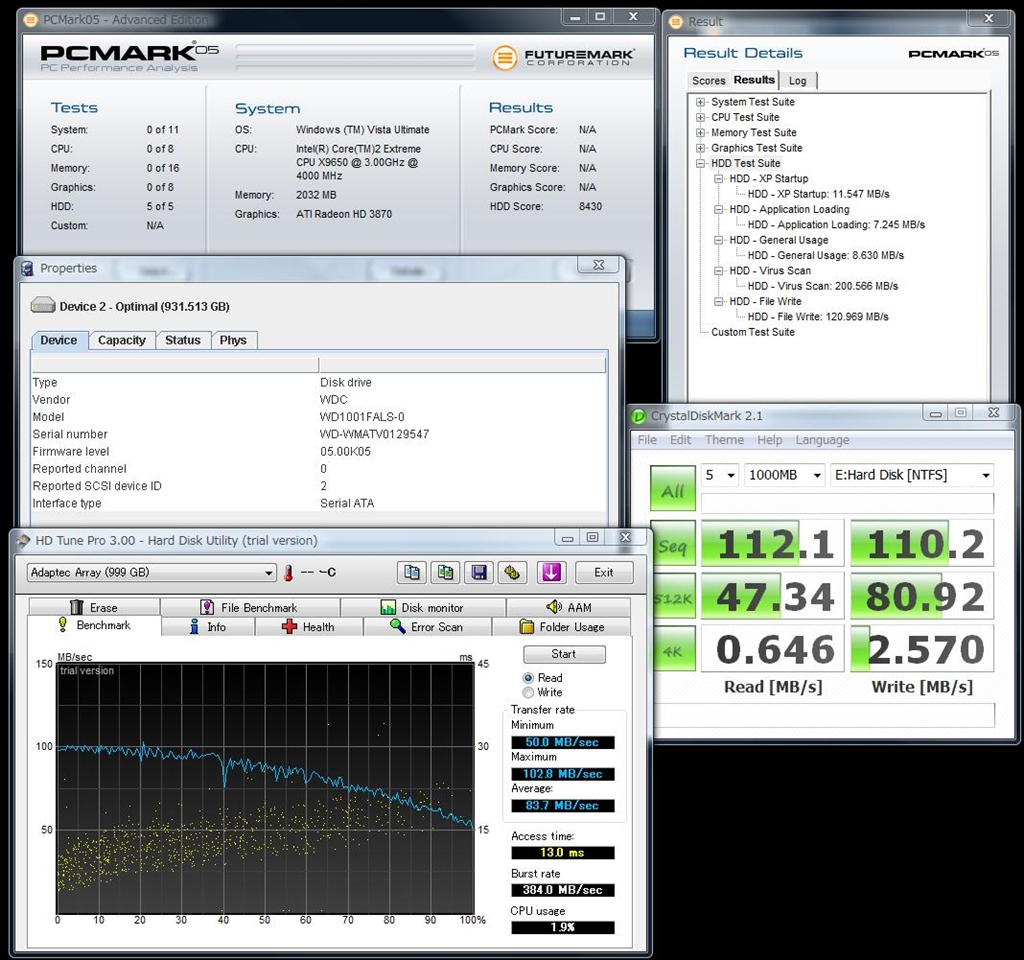The height and width of the screenshot is (960, 1024).
Task: Click the purple down-arrow icon in HD Tune
Action: click(x=551, y=572)
